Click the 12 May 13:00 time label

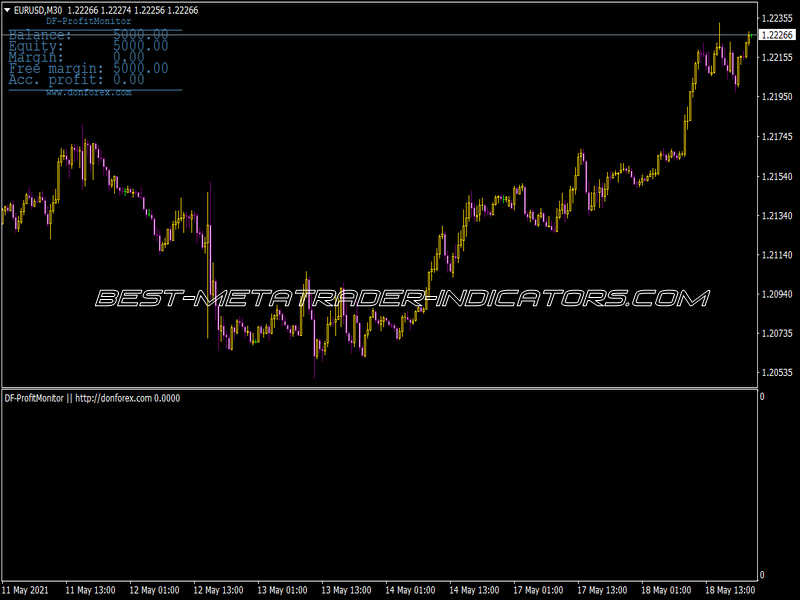click(x=218, y=590)
